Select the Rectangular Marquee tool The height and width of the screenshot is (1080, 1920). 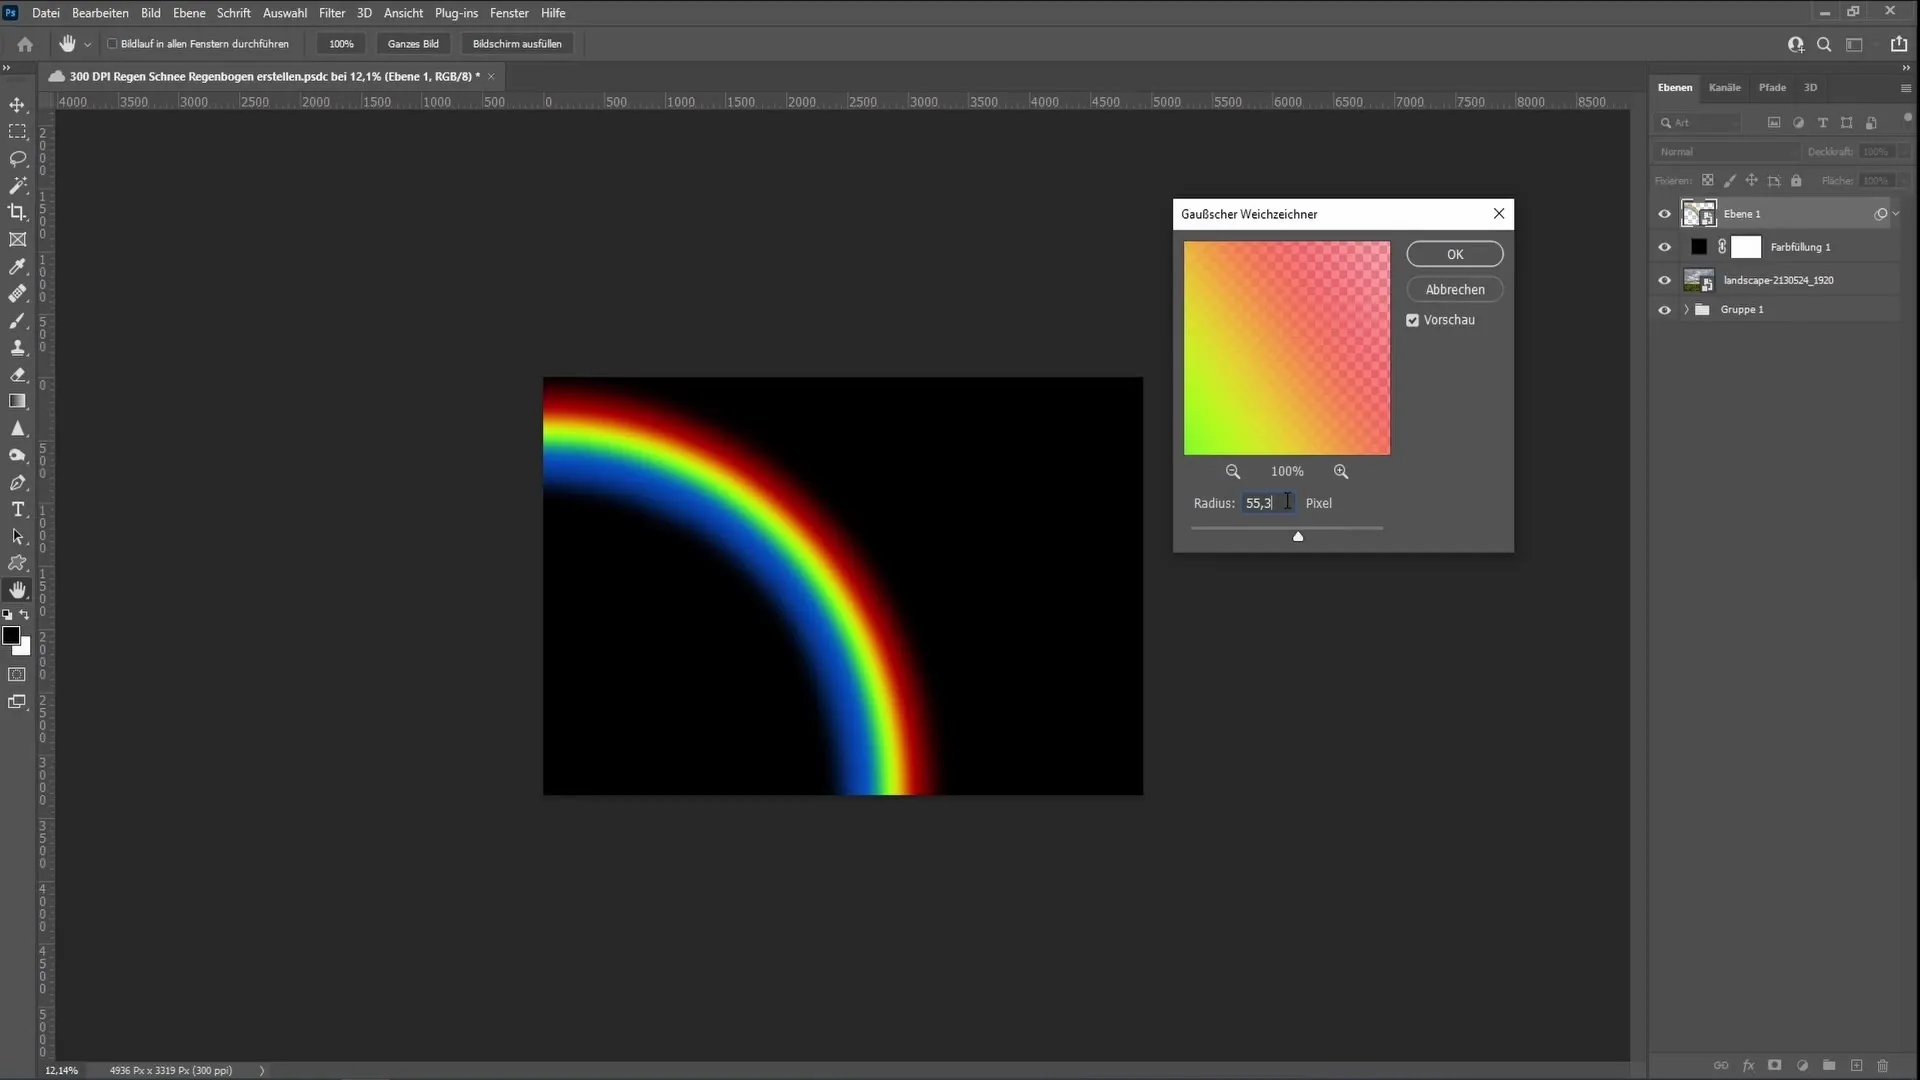(17, 131)
